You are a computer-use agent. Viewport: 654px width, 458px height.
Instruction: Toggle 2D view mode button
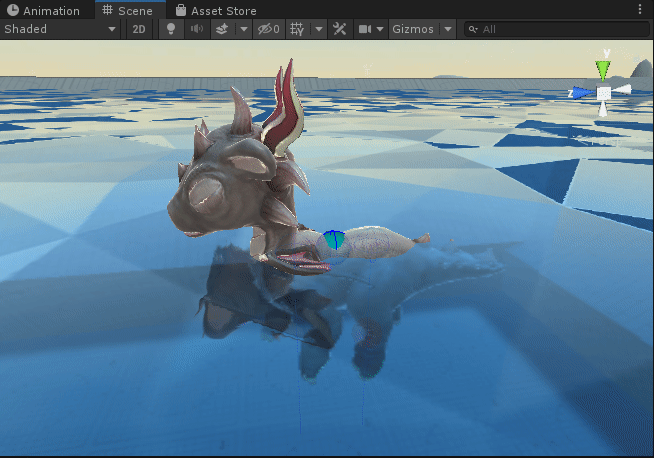pyautogui.click(x=139, y=29)
